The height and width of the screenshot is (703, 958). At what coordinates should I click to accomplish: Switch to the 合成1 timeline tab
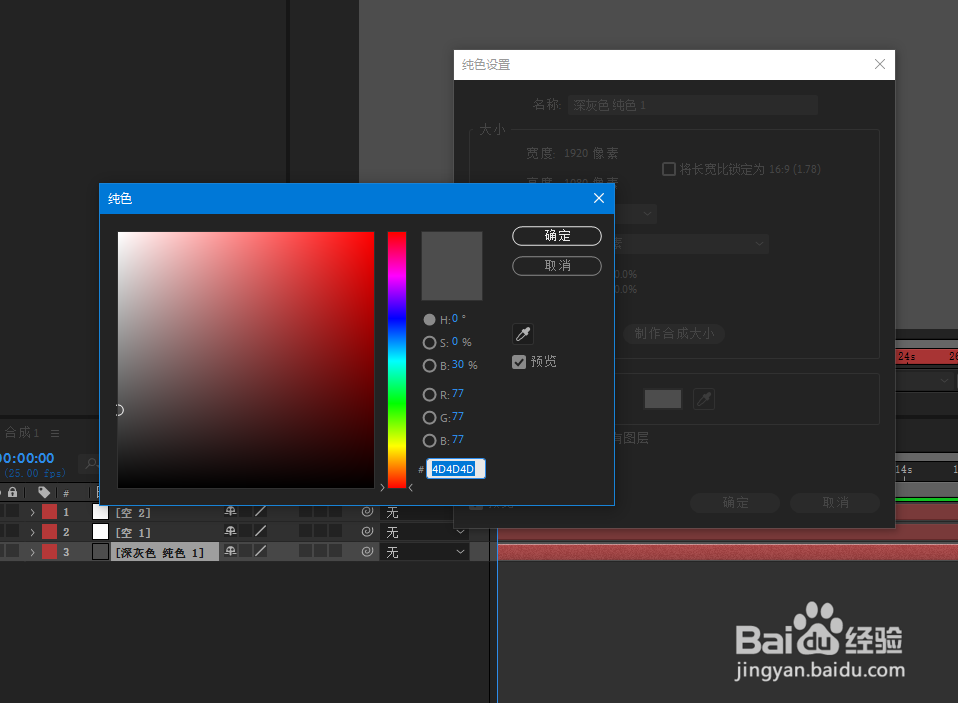(22, 433)
